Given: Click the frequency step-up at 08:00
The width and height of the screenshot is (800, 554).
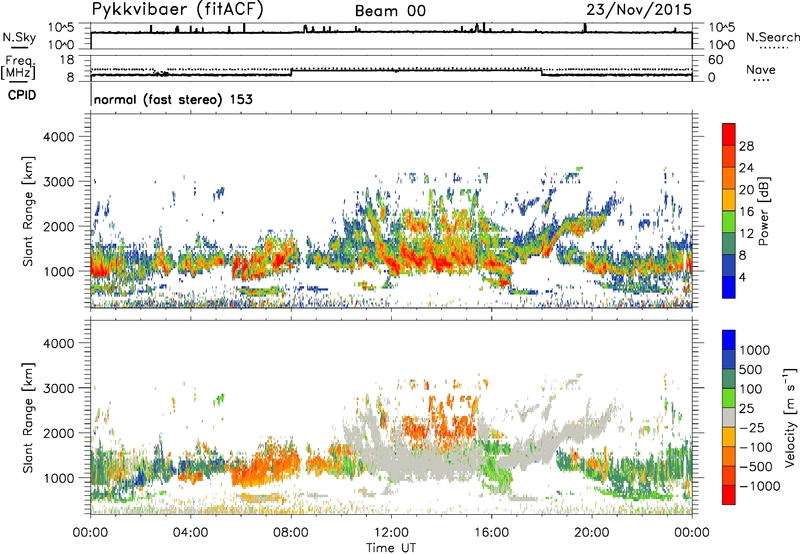Looking at the screenshot, I should coord(291,72).
